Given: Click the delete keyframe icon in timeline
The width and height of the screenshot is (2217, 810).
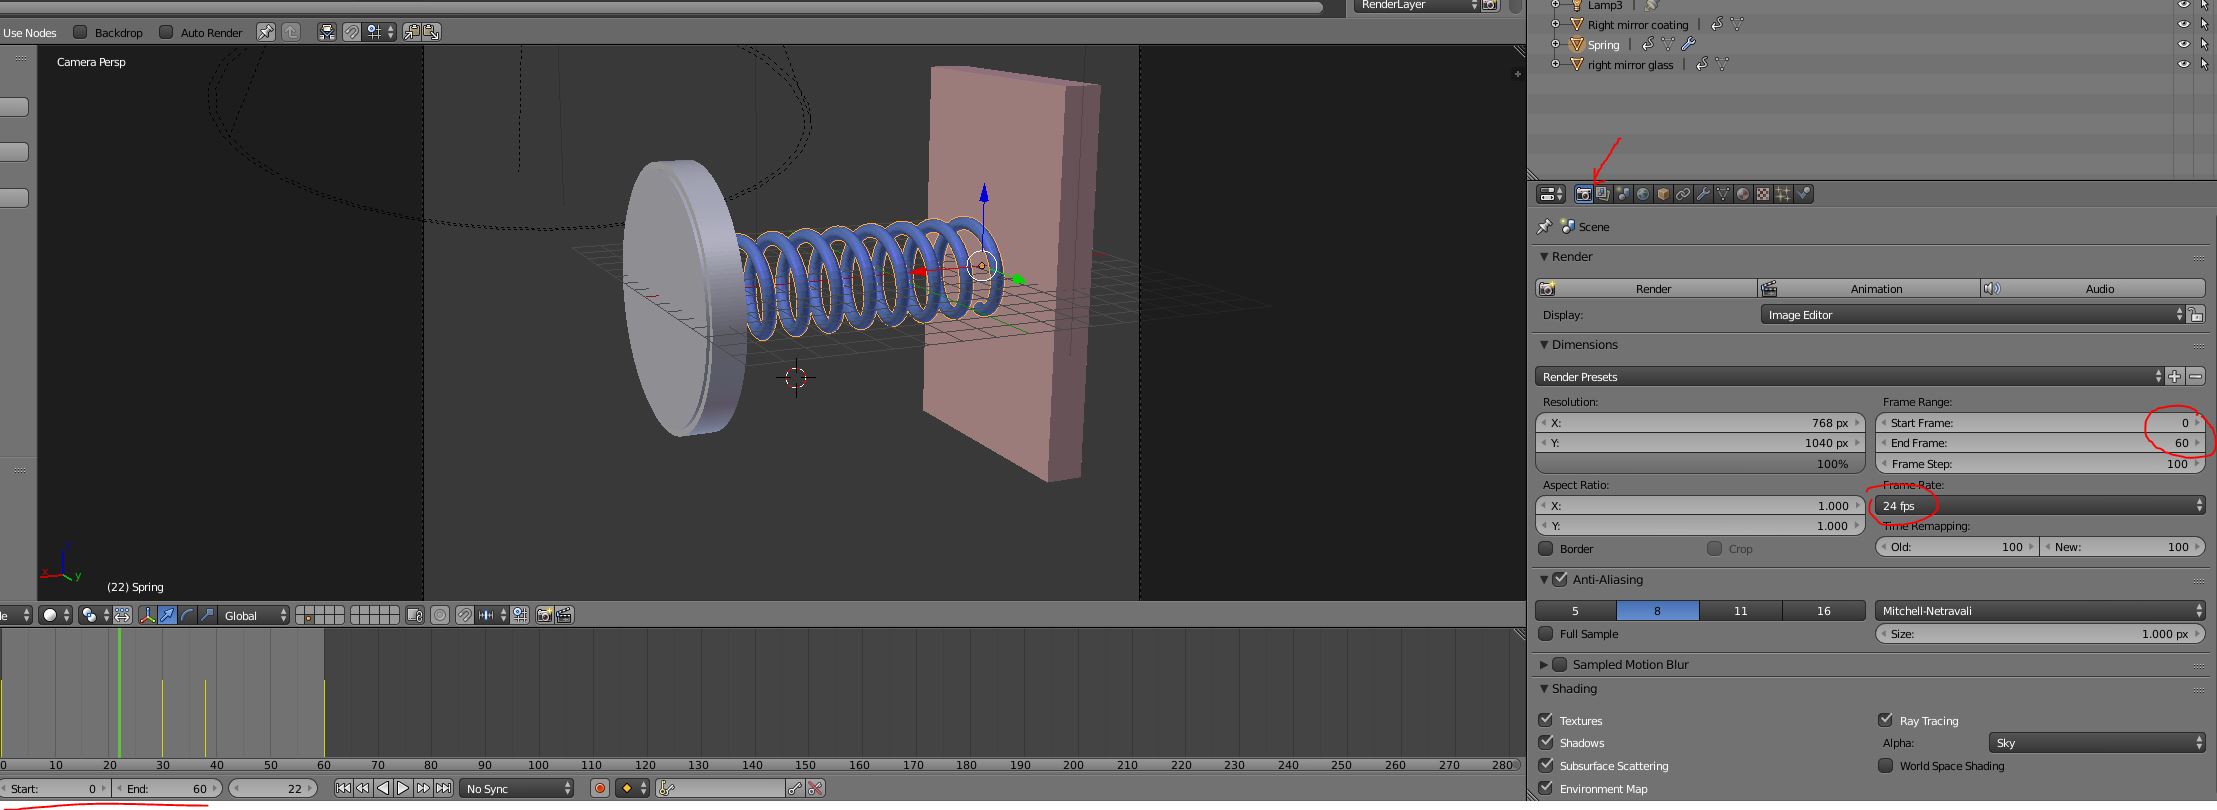Looking at the screenshot, I should coord(815,788).
